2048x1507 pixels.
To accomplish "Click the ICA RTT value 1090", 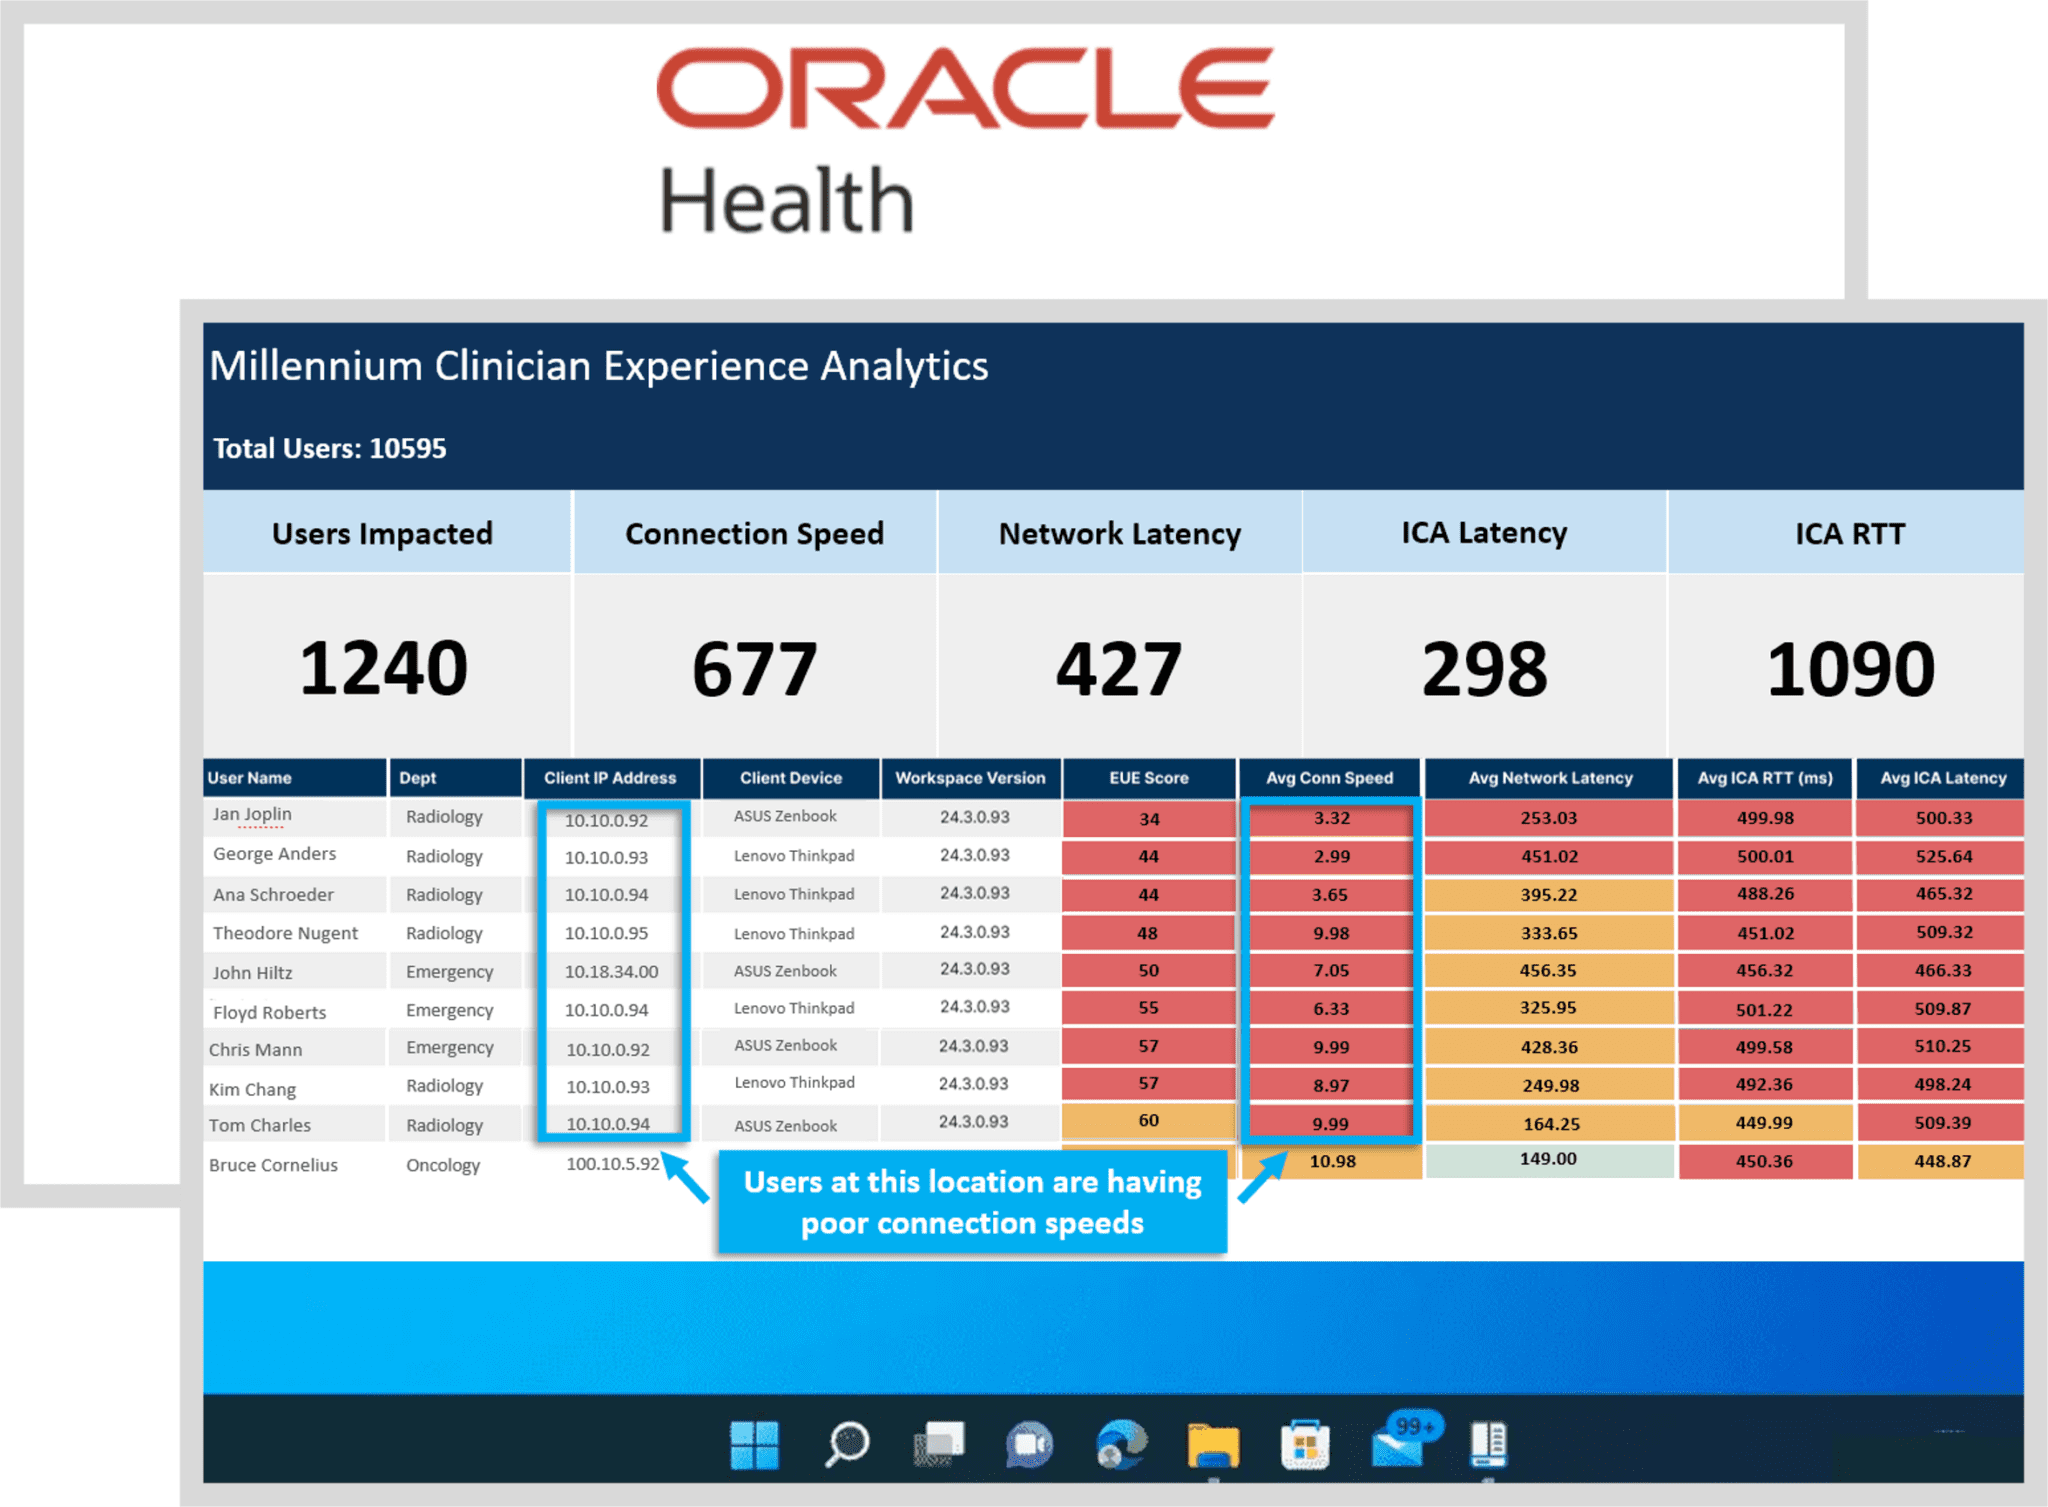I will [1850, 668].
